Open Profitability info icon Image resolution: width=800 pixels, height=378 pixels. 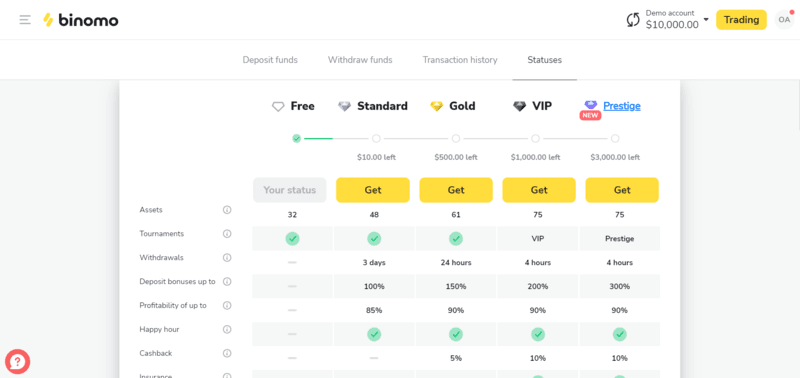(x=227, y=306)
